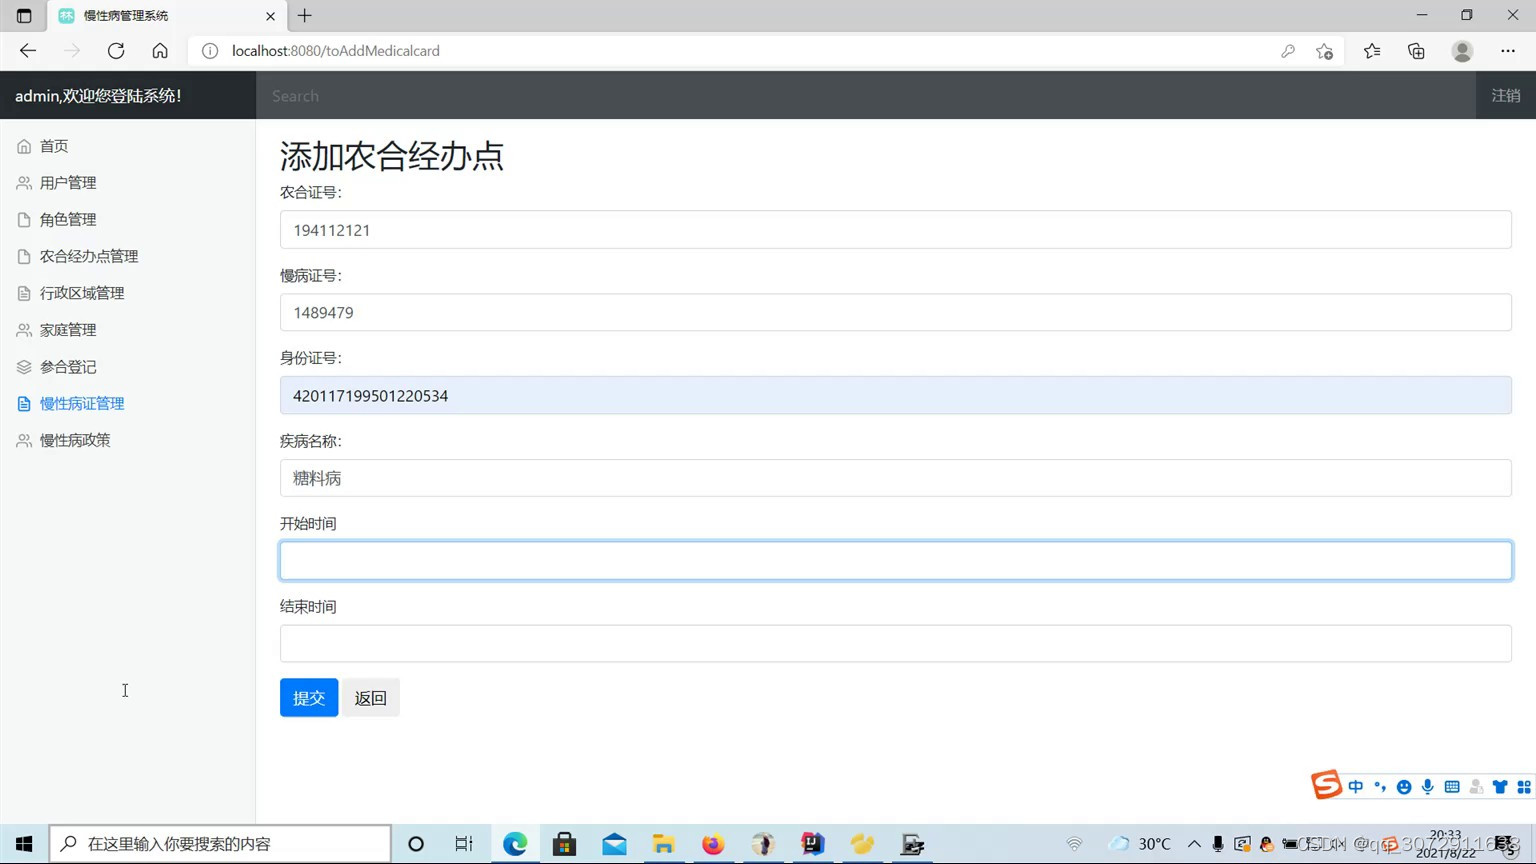Open Task View on the taskbar

[x=464, y=844]
